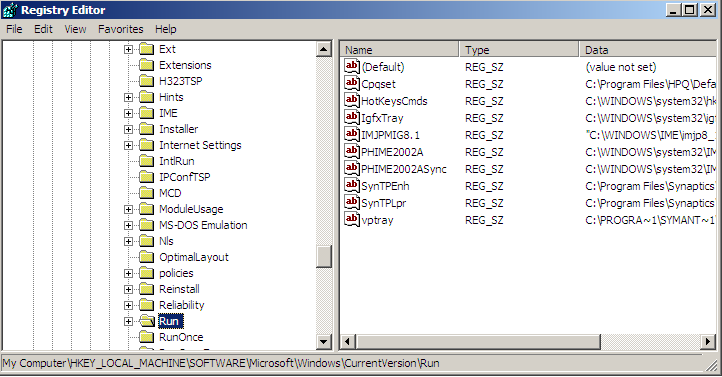This screenshot has width=722, height=377.
Task: Select the Installer key label
Action: [179, 129]
